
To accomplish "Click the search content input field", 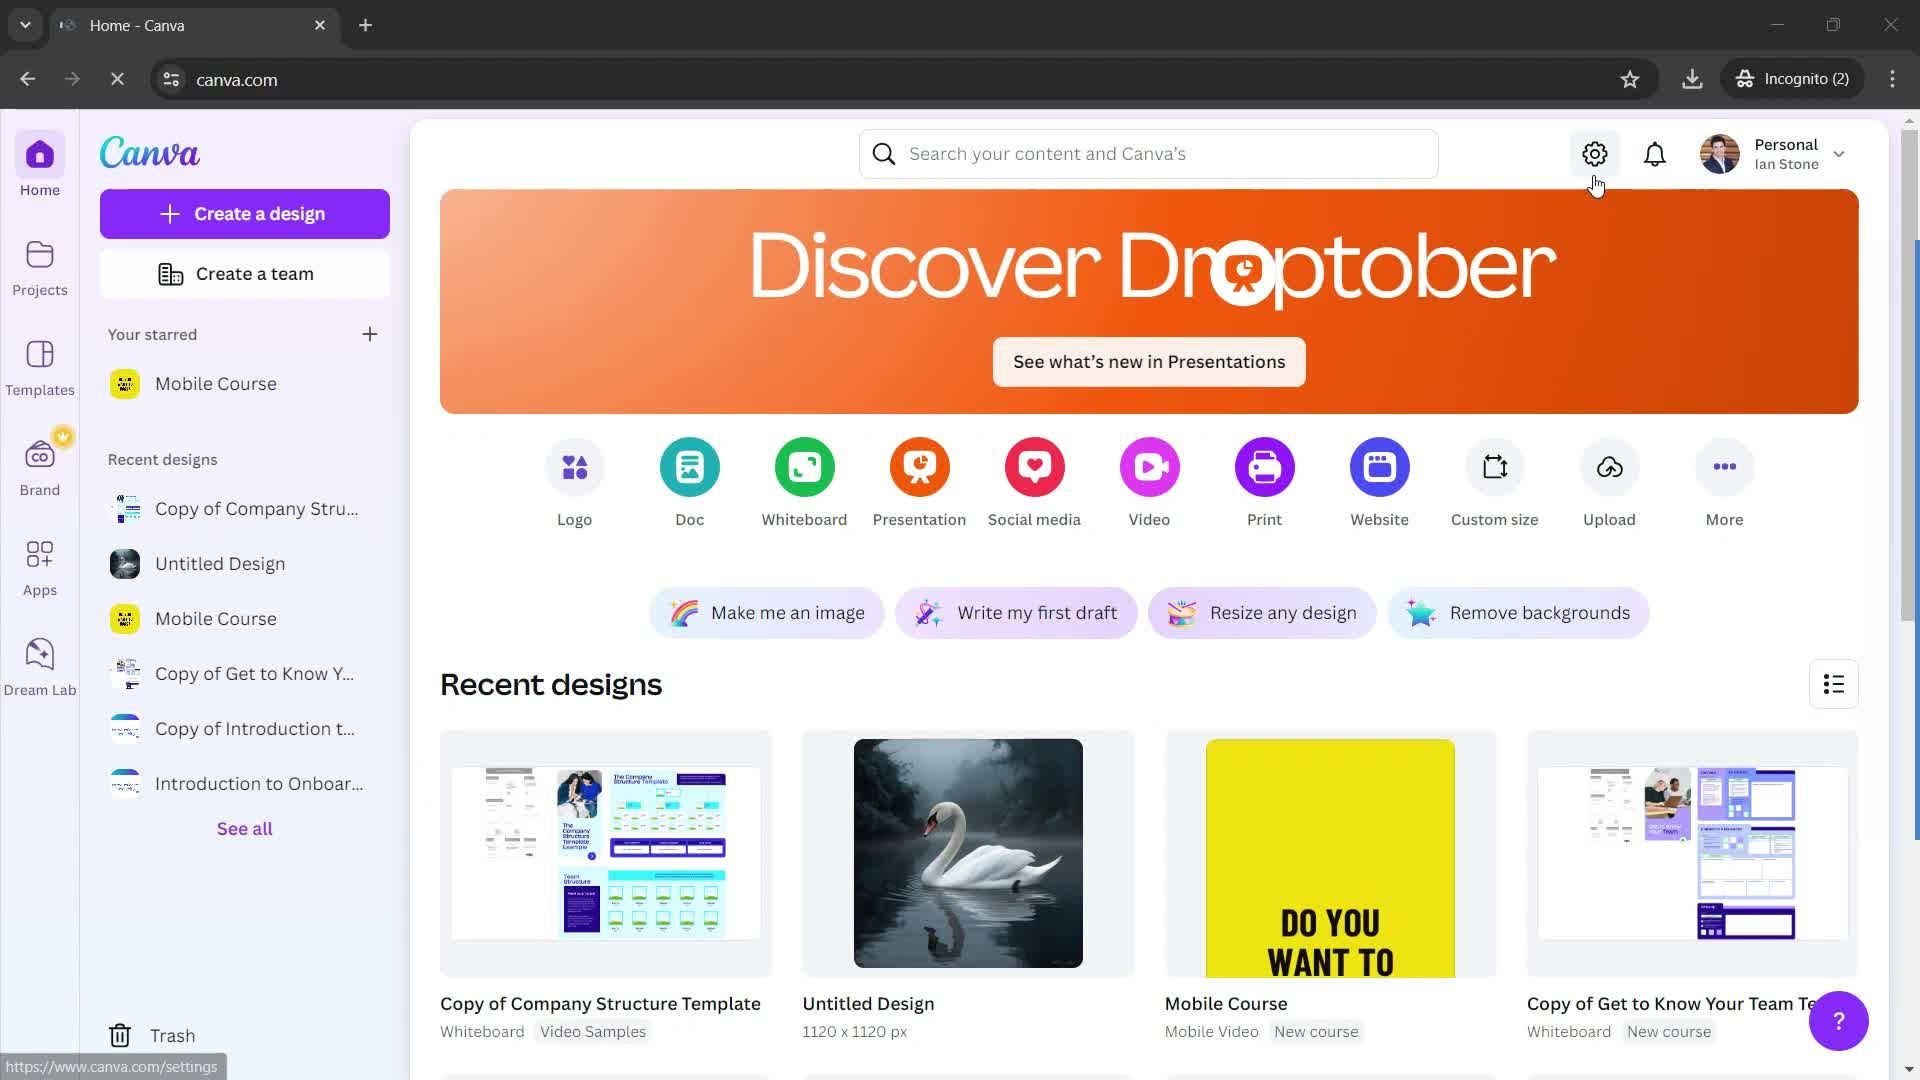I will point(1149,153).
